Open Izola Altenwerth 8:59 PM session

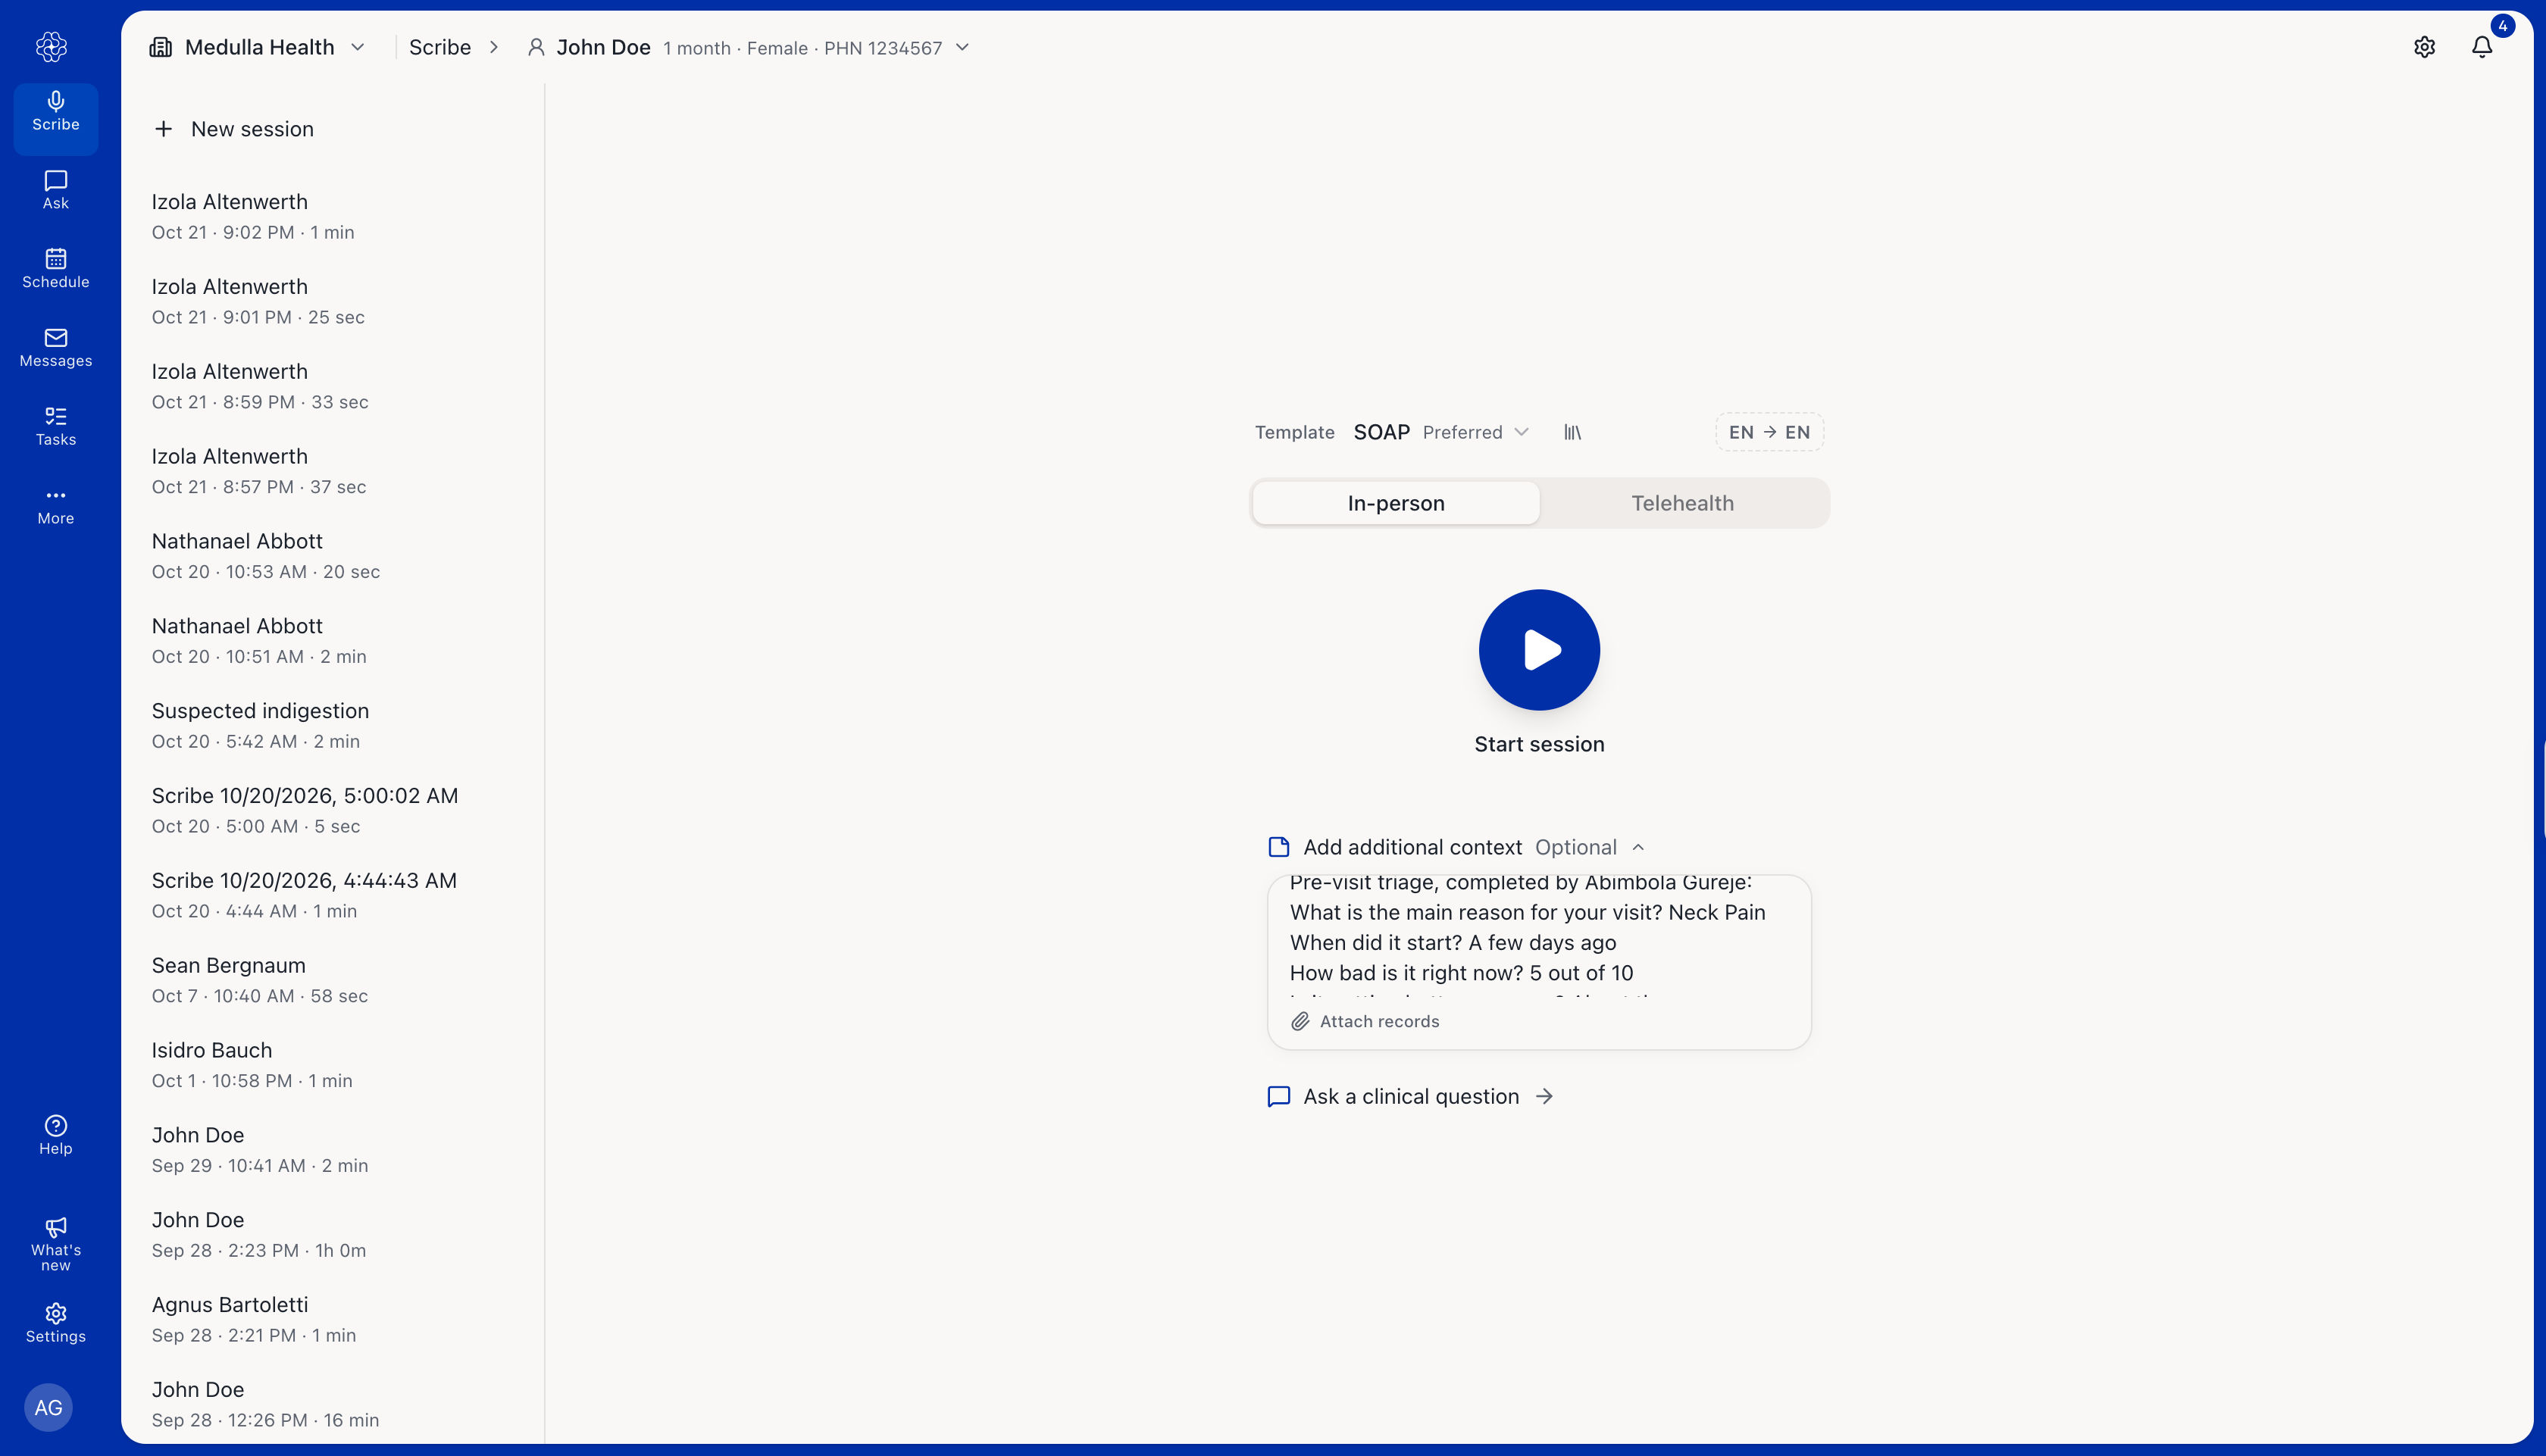(333, 386)
